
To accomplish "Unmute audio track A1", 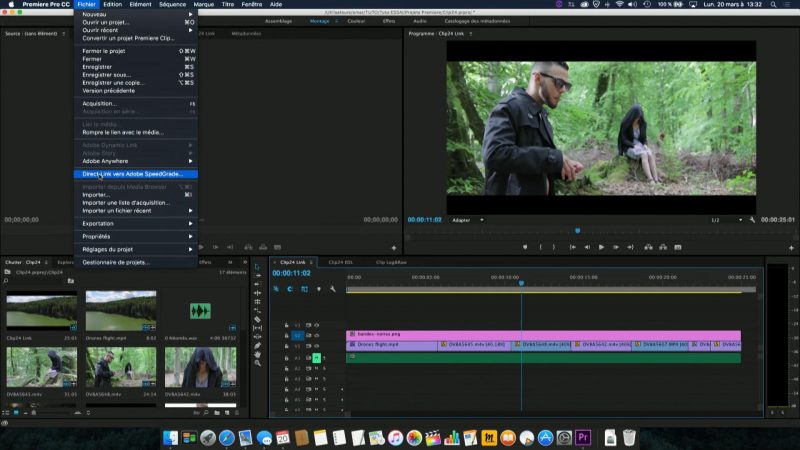I will (316, 358).
